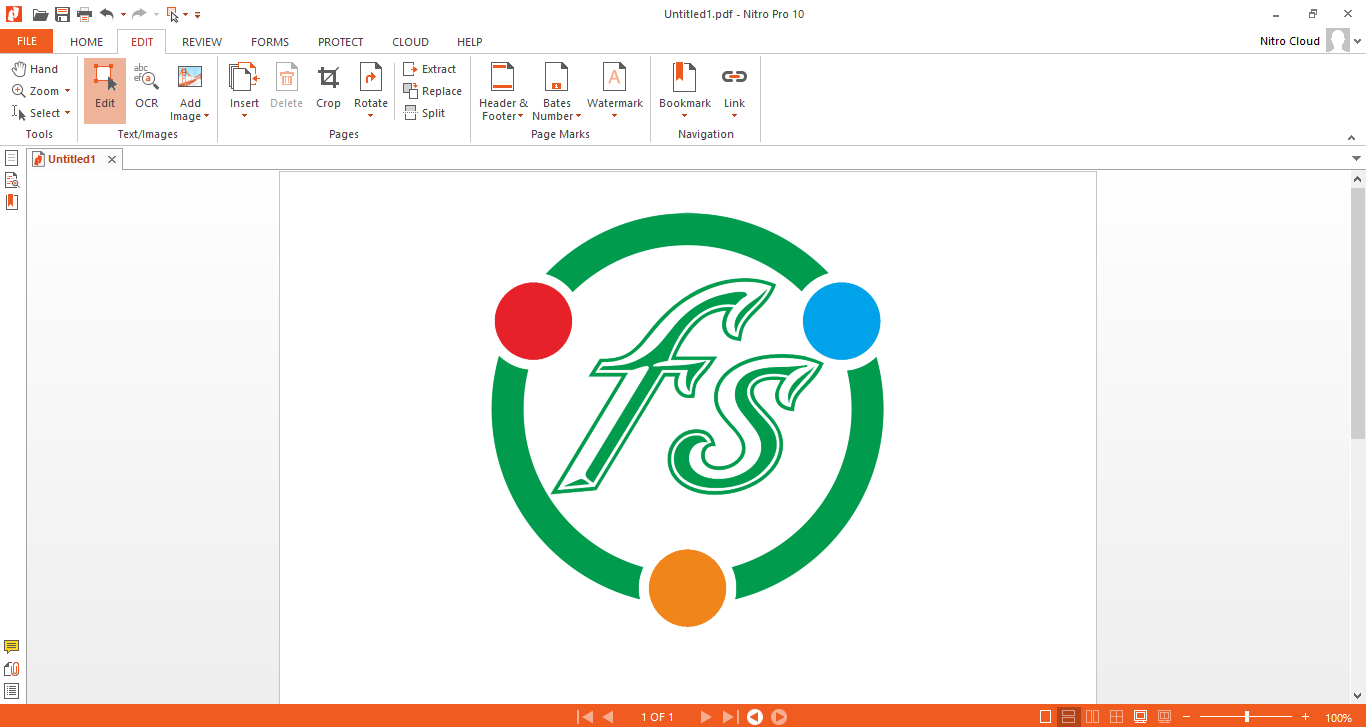This screenshot has width=1366, height=727.
Task: Zoom out with the minus button
Action: click(x=1187, y=717)
